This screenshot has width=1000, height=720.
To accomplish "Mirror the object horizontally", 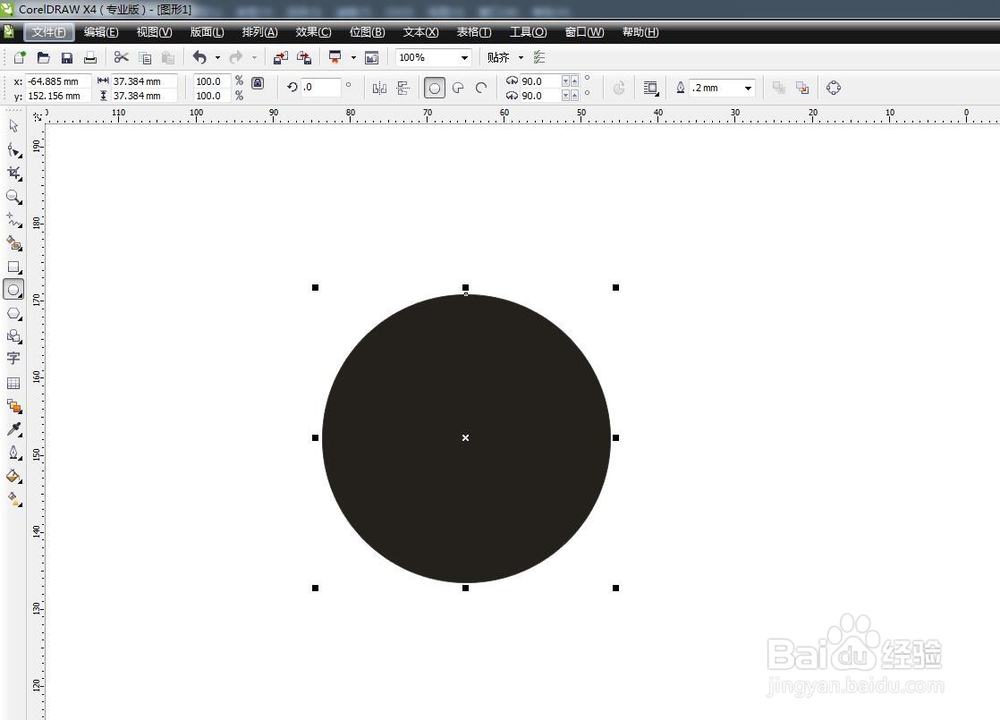I will point(379,88).
